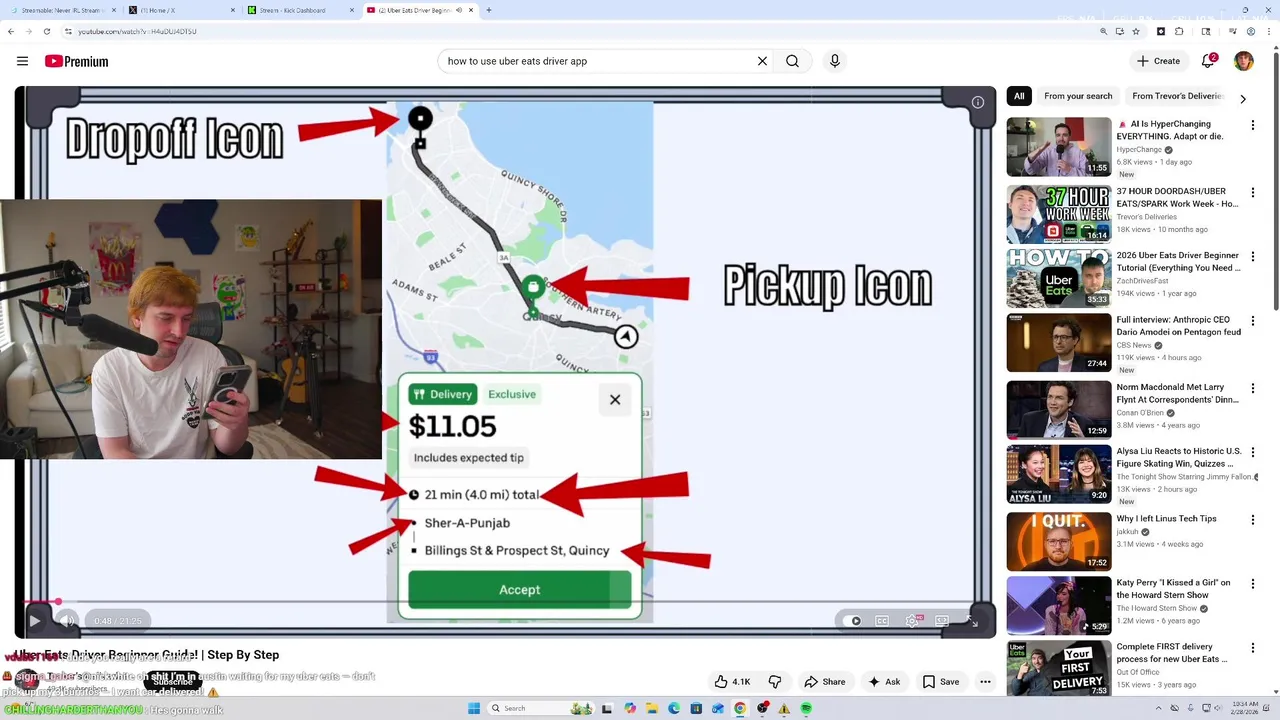Open the Ask AI button

coord(884,682)
